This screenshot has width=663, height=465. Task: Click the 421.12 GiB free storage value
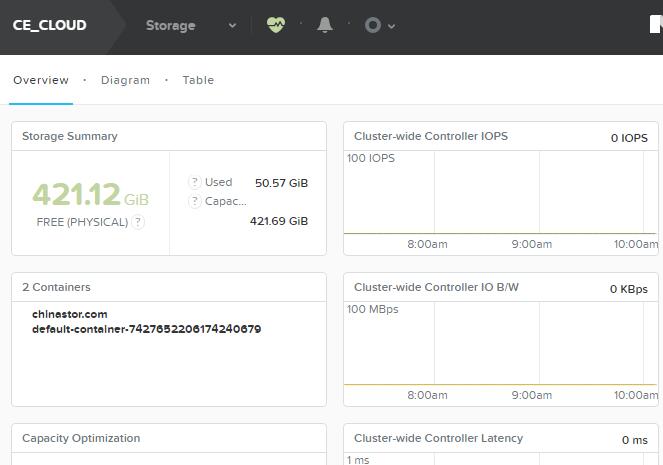tap(90, 195)
